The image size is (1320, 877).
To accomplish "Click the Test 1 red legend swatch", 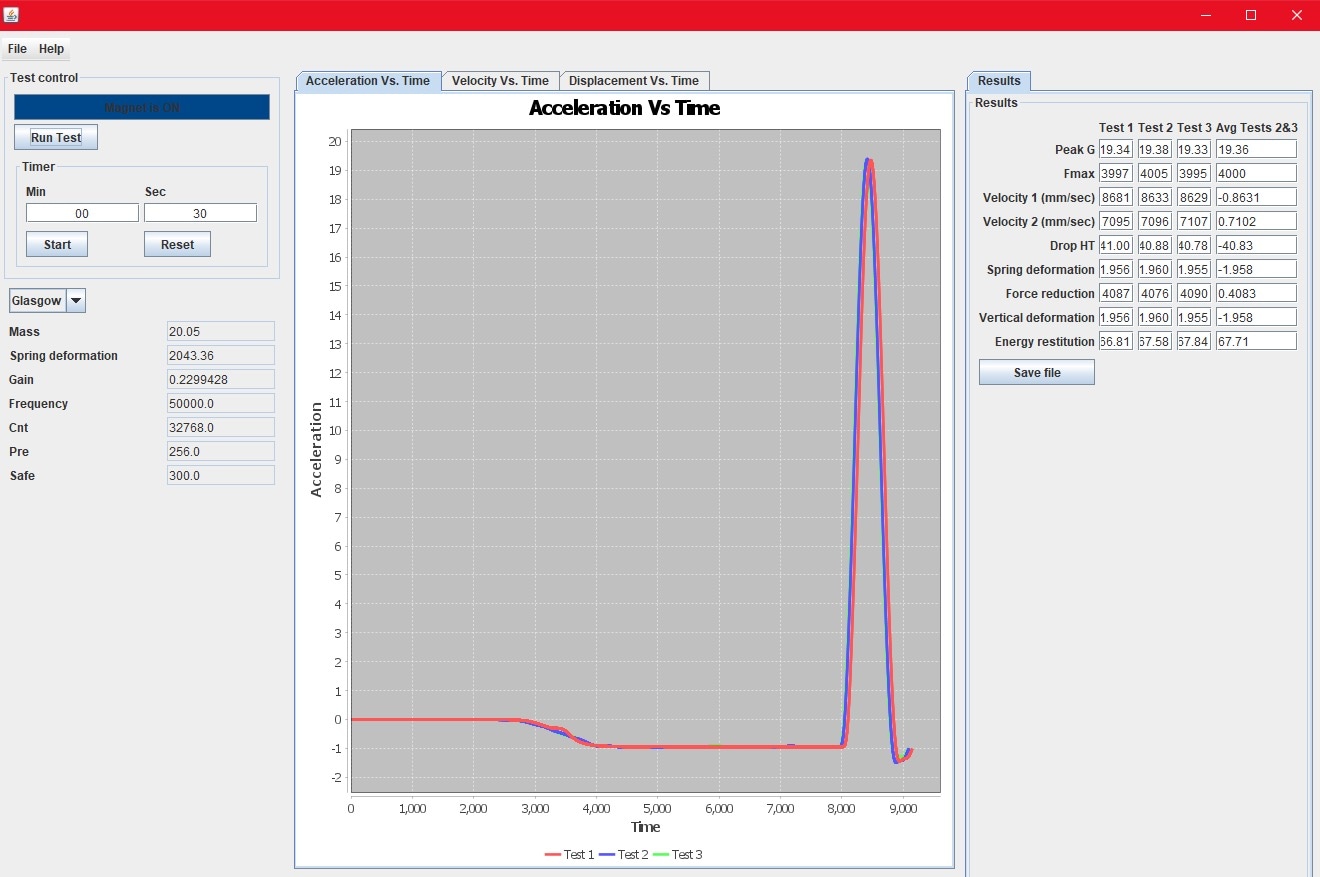I will click(x=553, y=855).
